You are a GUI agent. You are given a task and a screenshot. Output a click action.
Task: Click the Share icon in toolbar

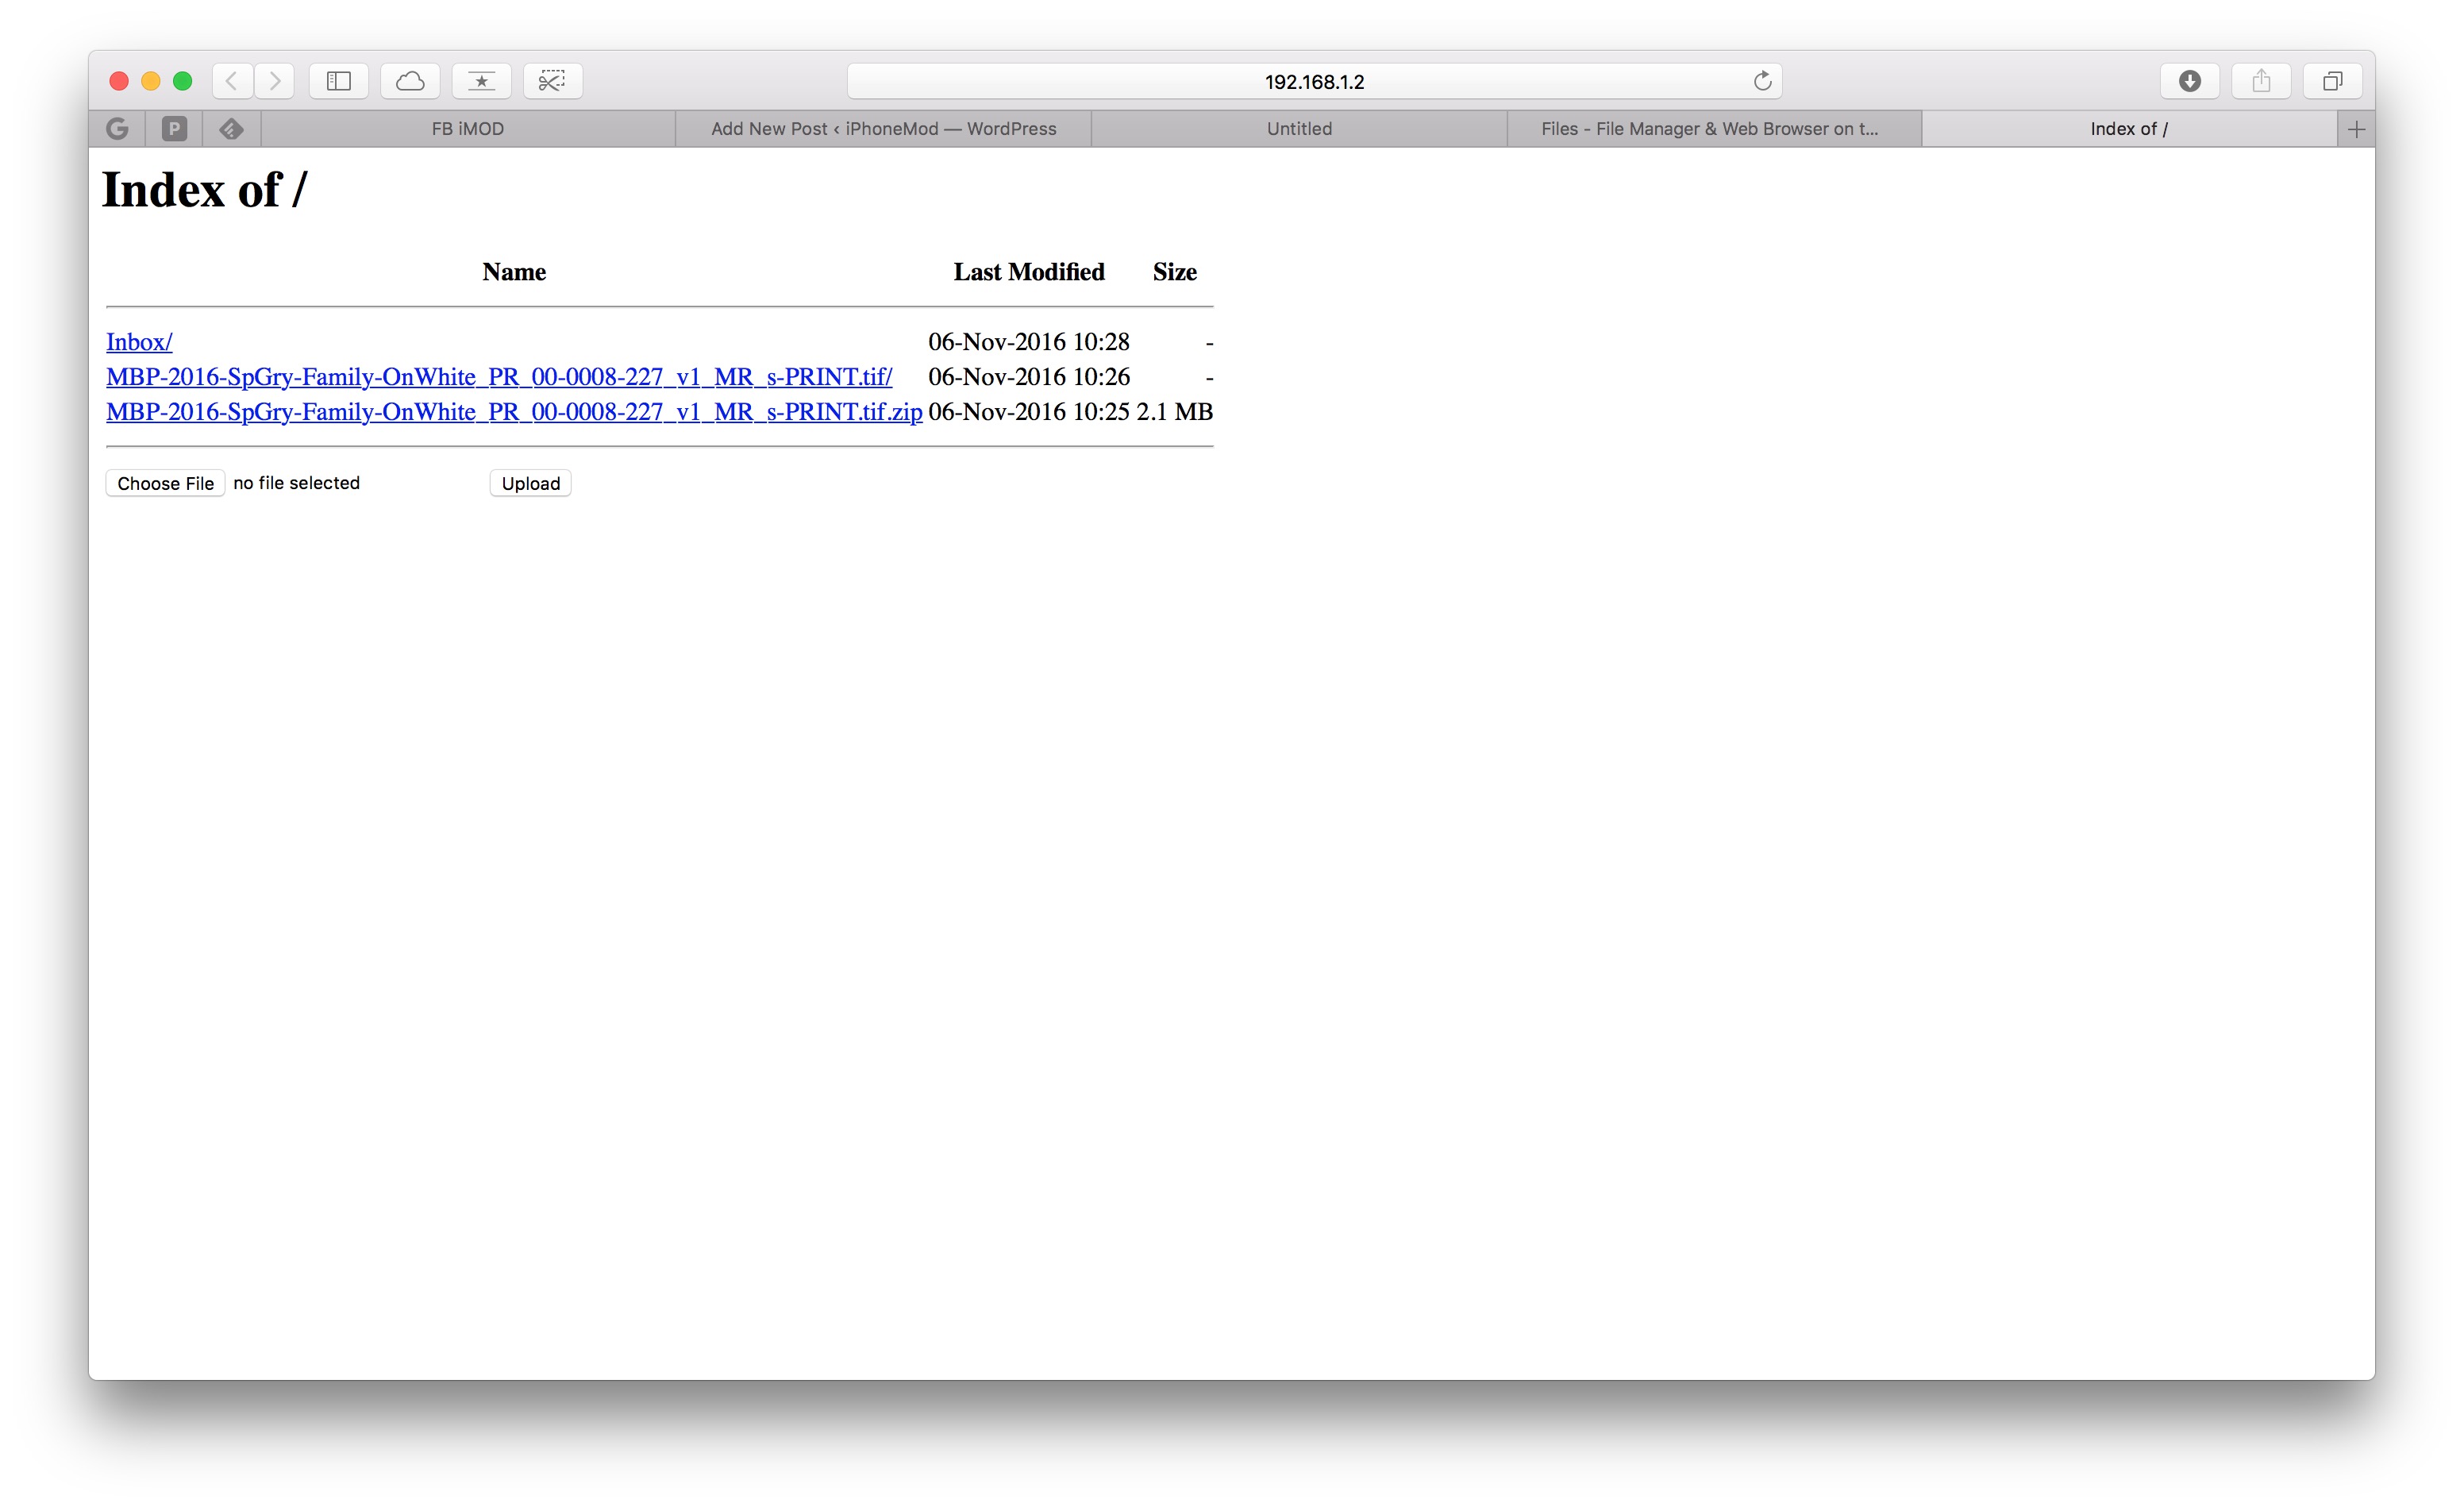coord(2261,81)
